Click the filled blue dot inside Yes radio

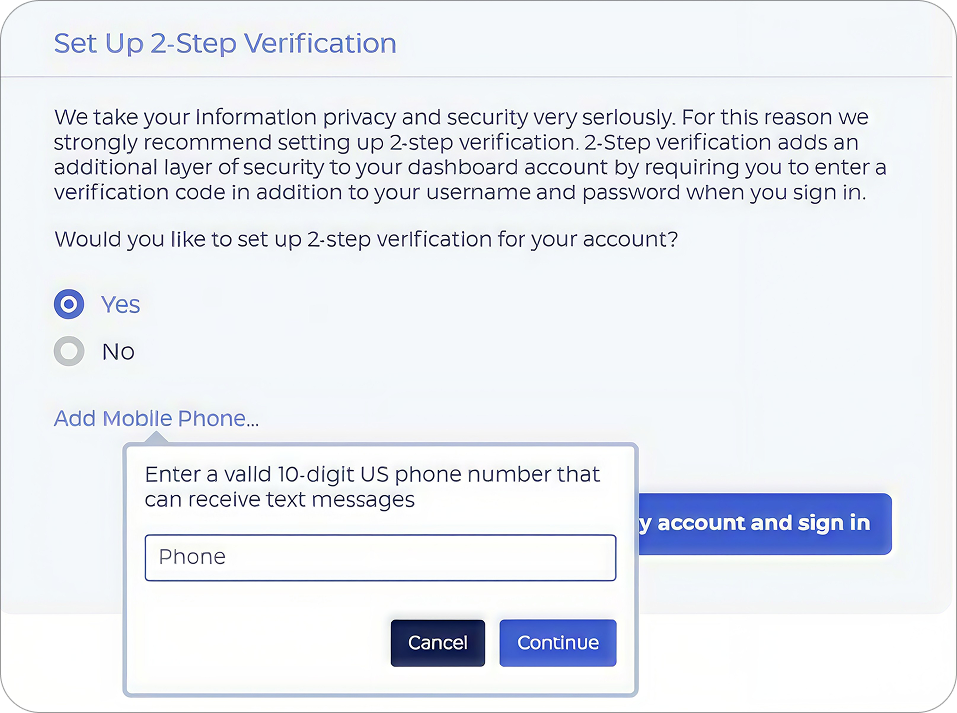(69, 304)
